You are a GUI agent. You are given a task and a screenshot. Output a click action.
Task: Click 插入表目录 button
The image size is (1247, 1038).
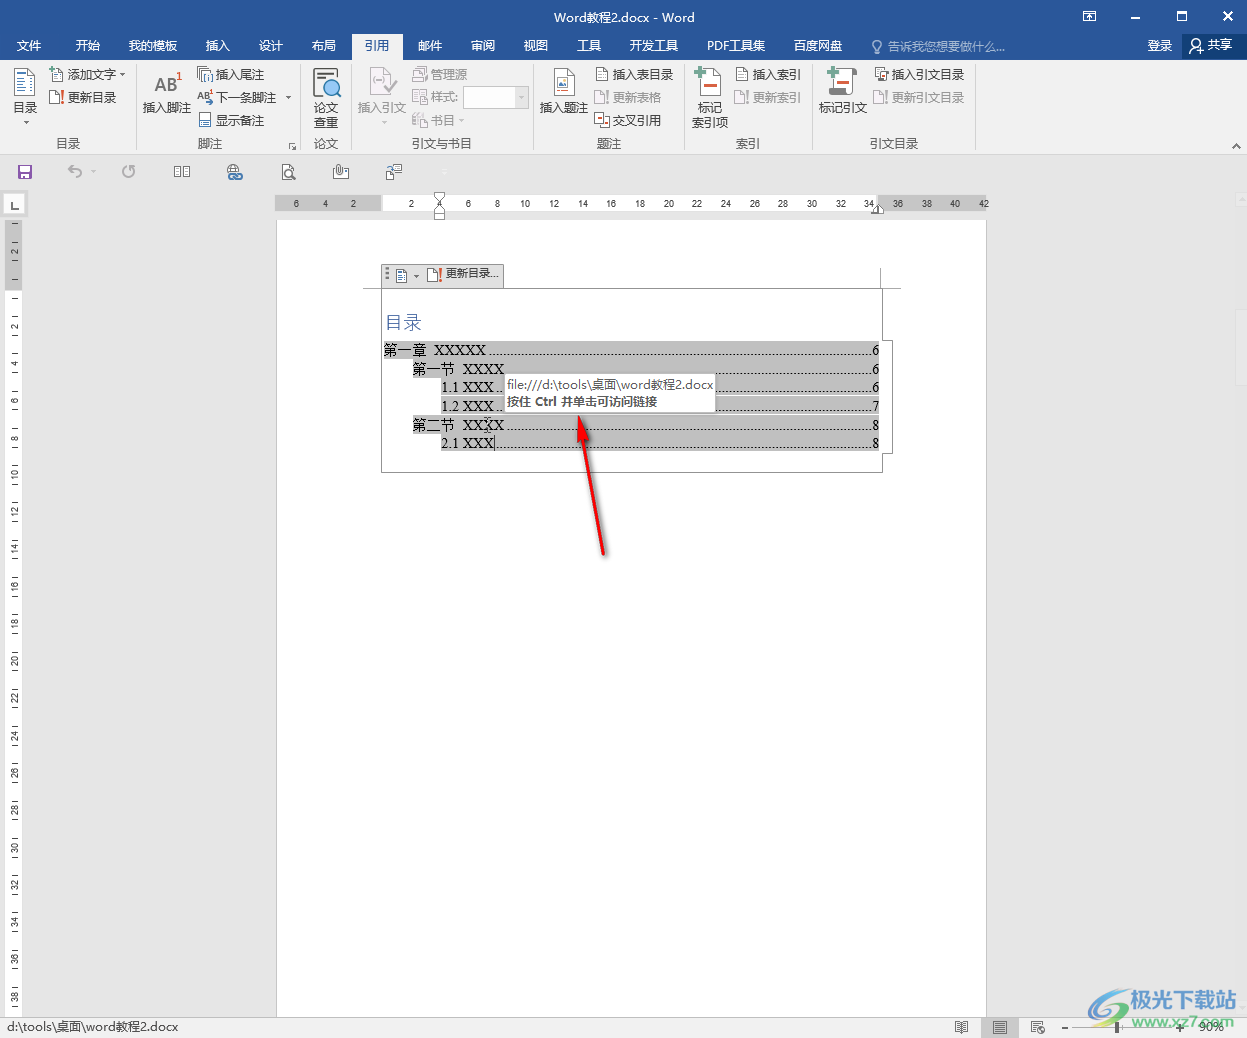point(634,74)
